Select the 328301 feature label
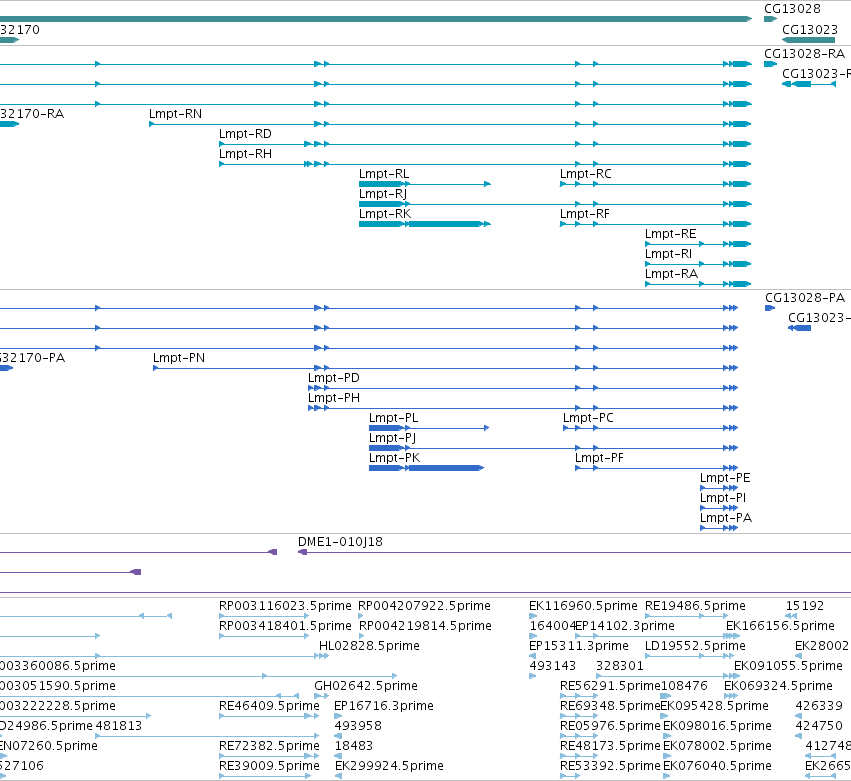The height and width of the screenshot is (781, 851). (x=620, y=666)
